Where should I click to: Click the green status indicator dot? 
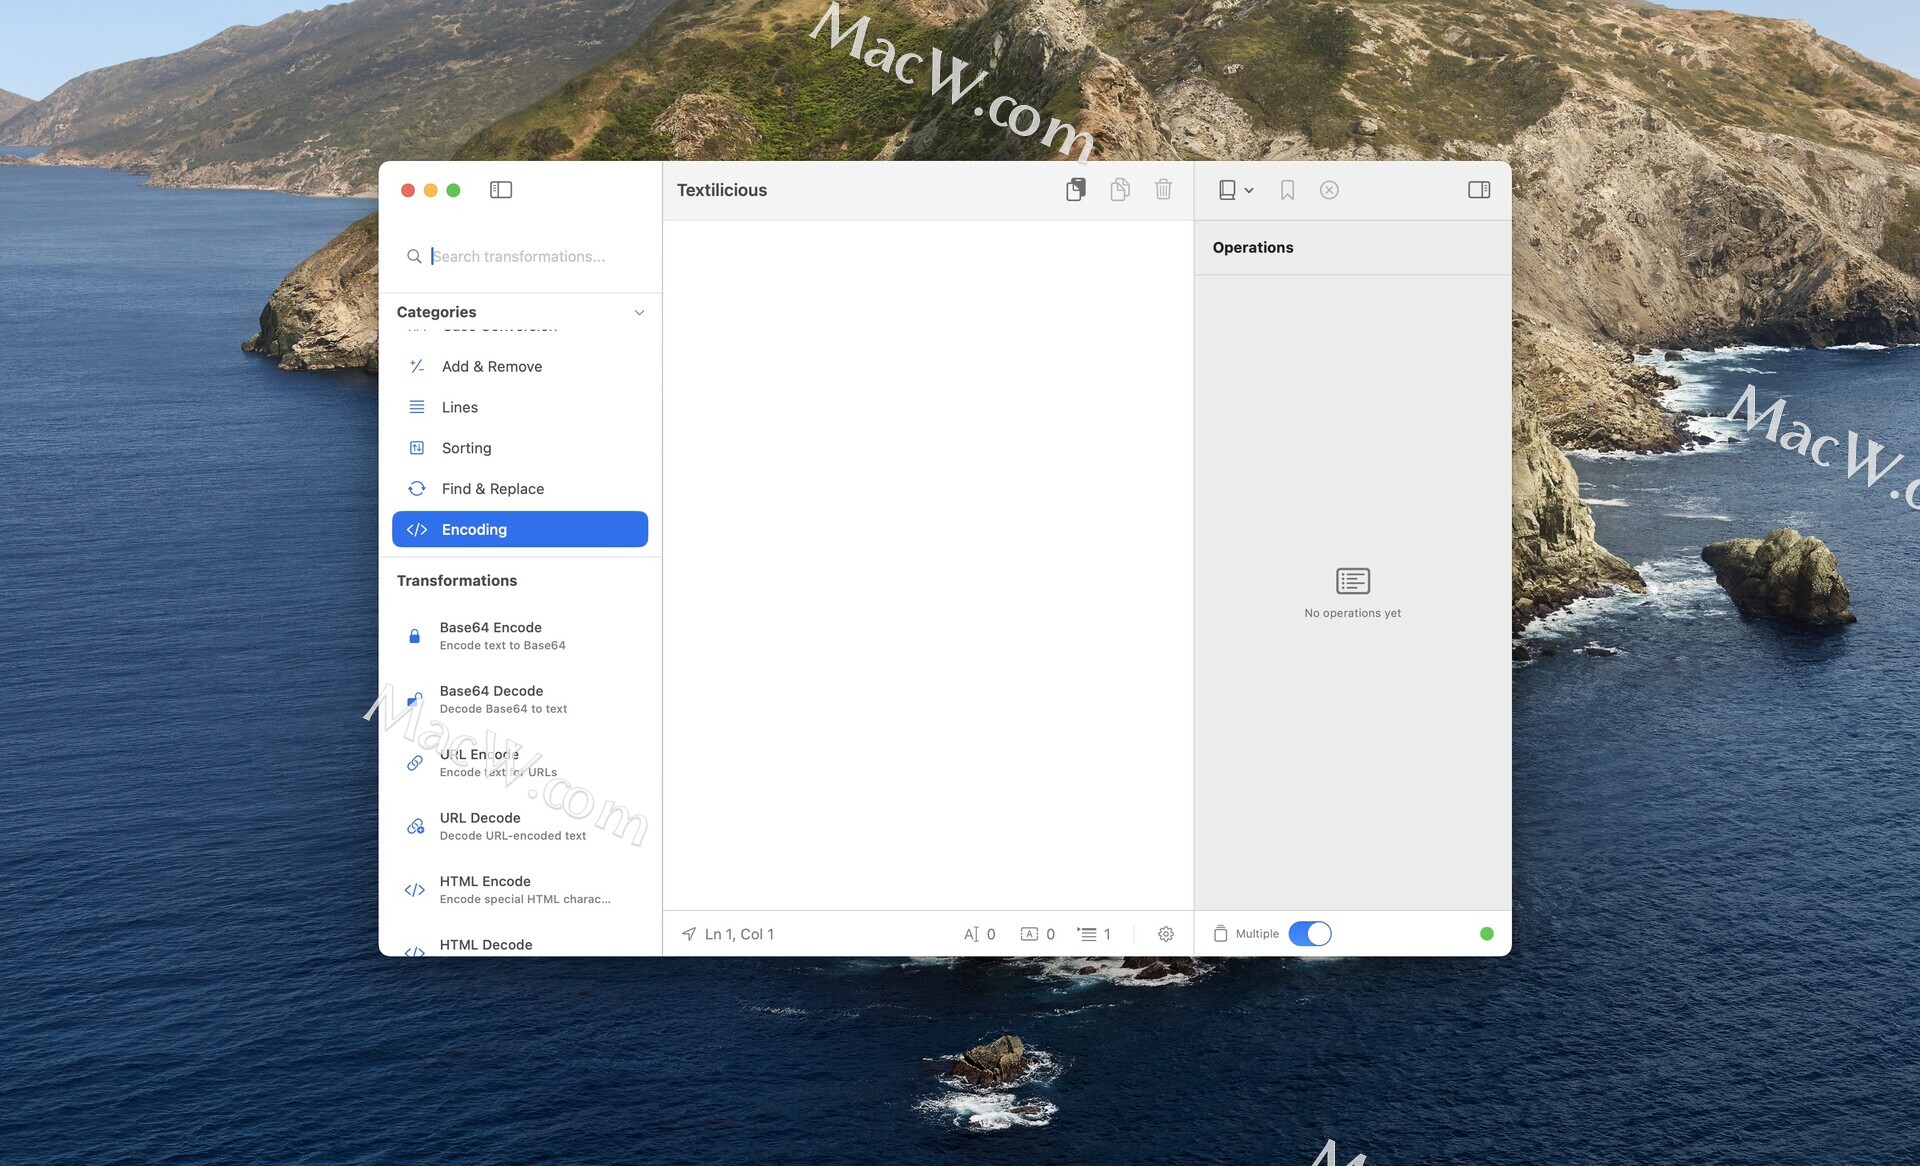[1487, 934]
